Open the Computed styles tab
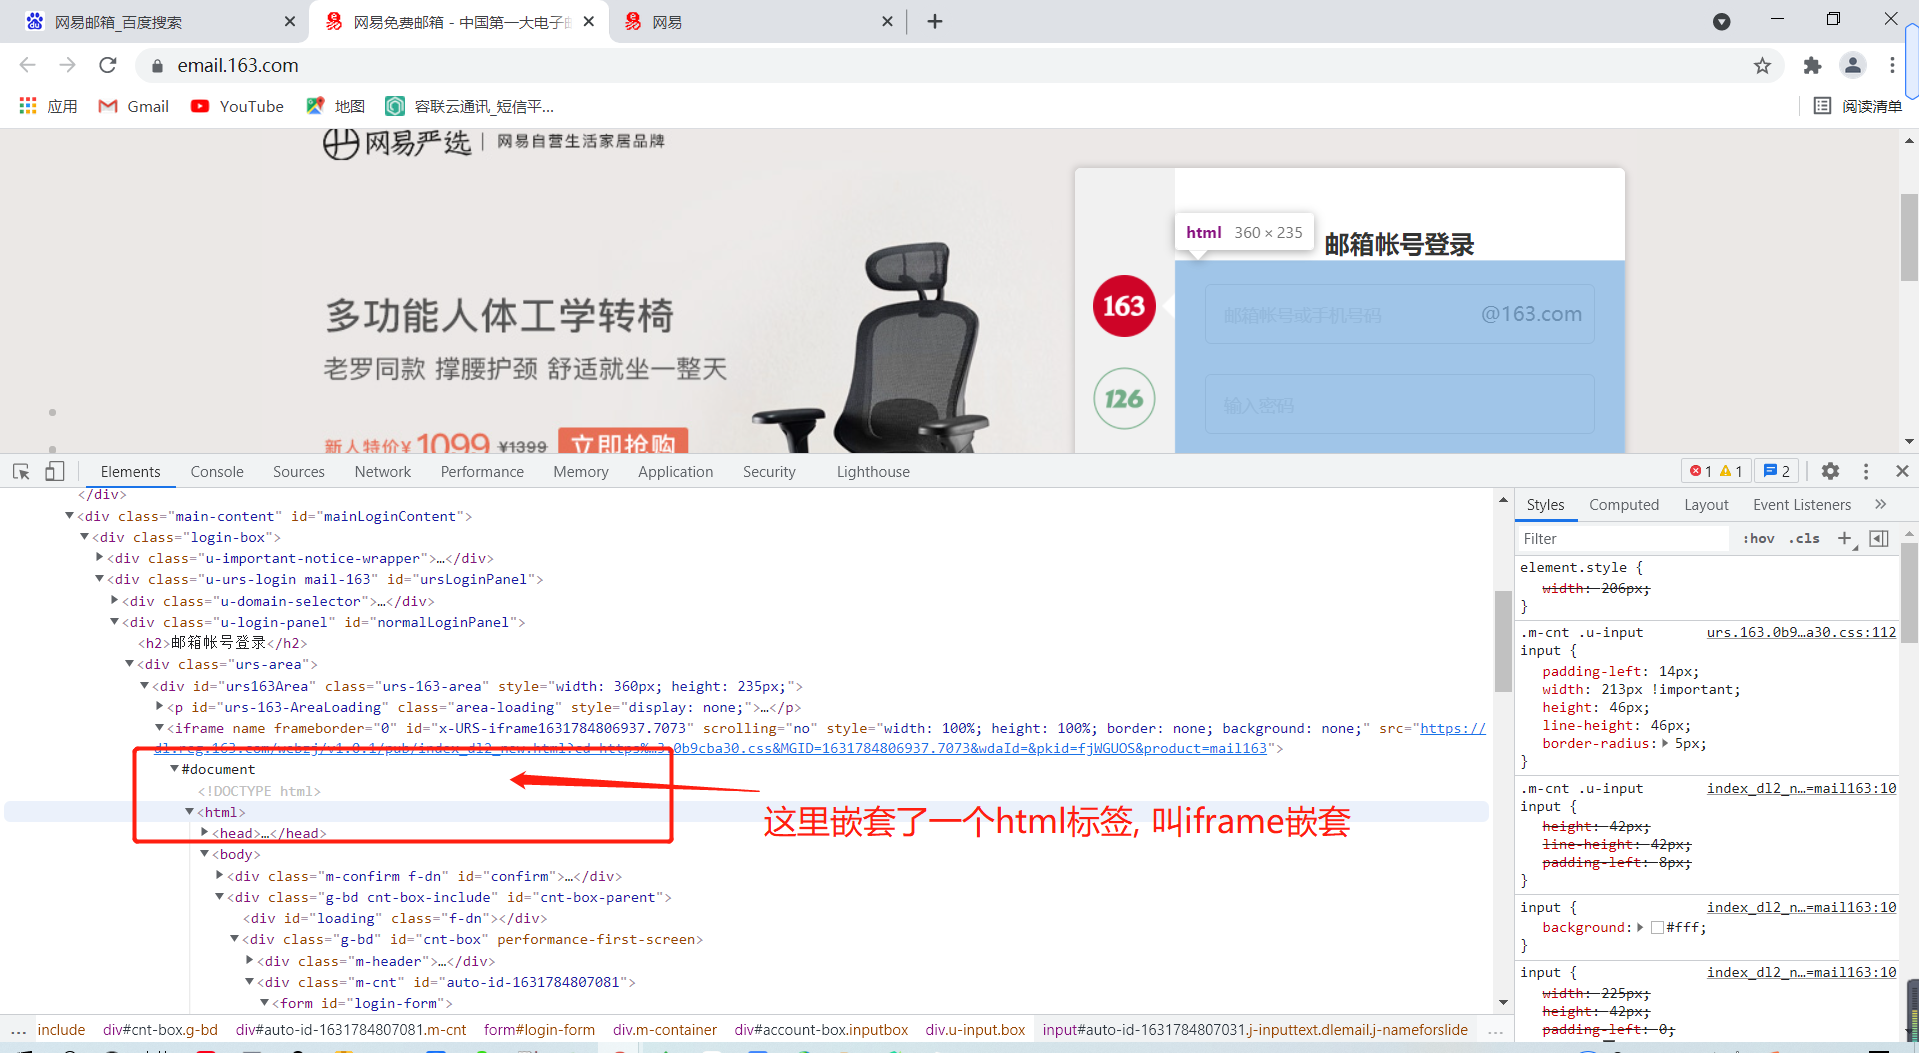Image resolution: width=1919 pixels, height=1053 pixels. 1624,505
